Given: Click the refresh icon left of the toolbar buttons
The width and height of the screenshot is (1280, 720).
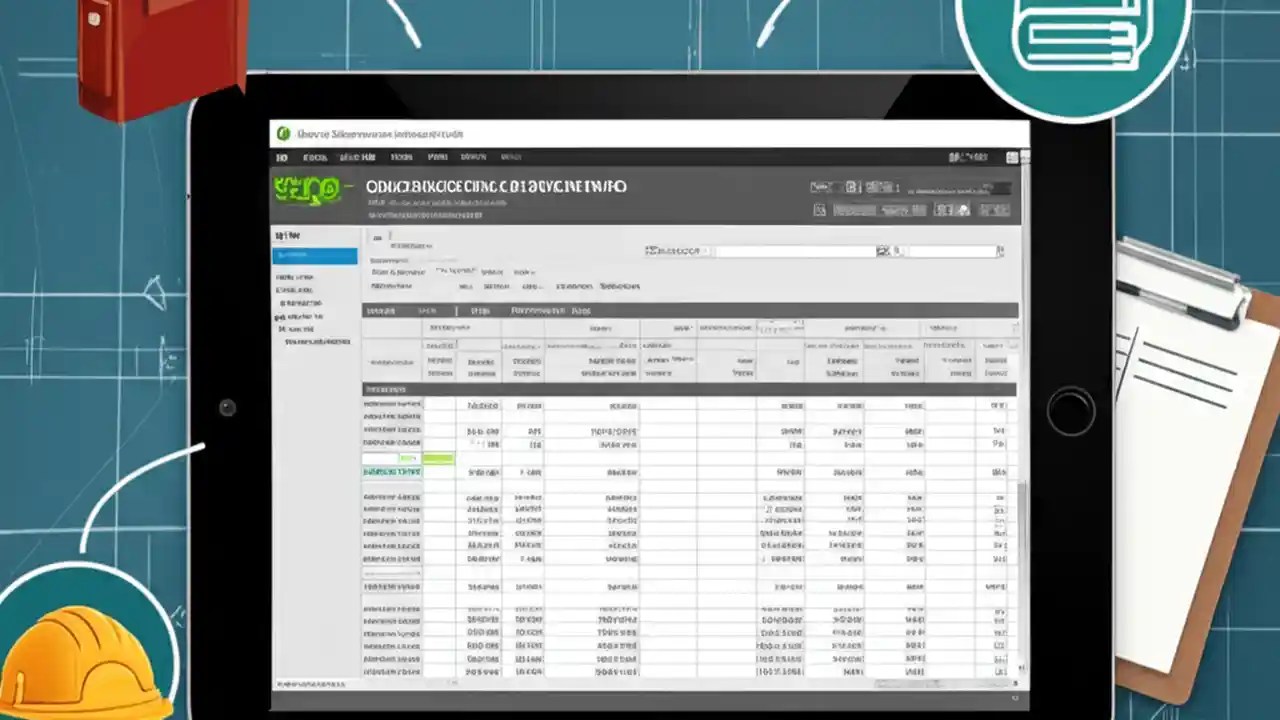Looking at the screenshot, I should coord(821,210).
